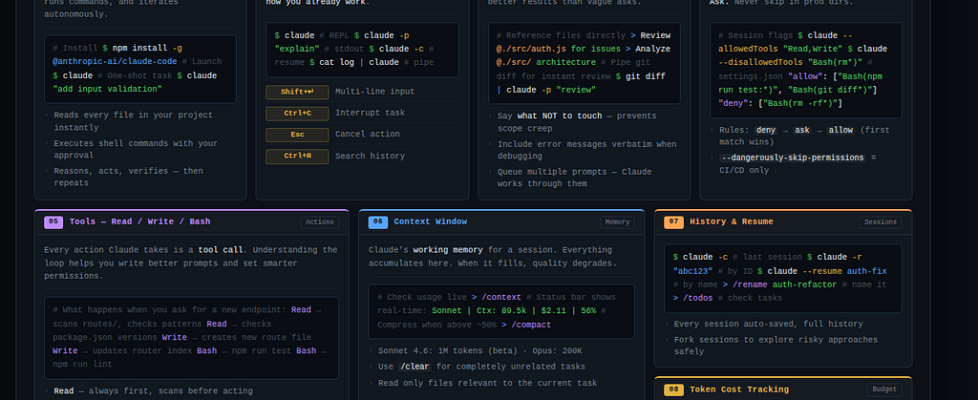Click the Budget tag on Token Cost card

883,389
